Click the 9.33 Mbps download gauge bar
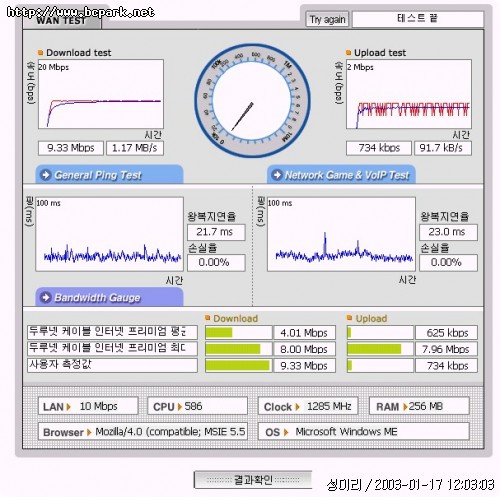Image resolution: width=500 pixels, height=497 pixels. (x=238, y=366)
